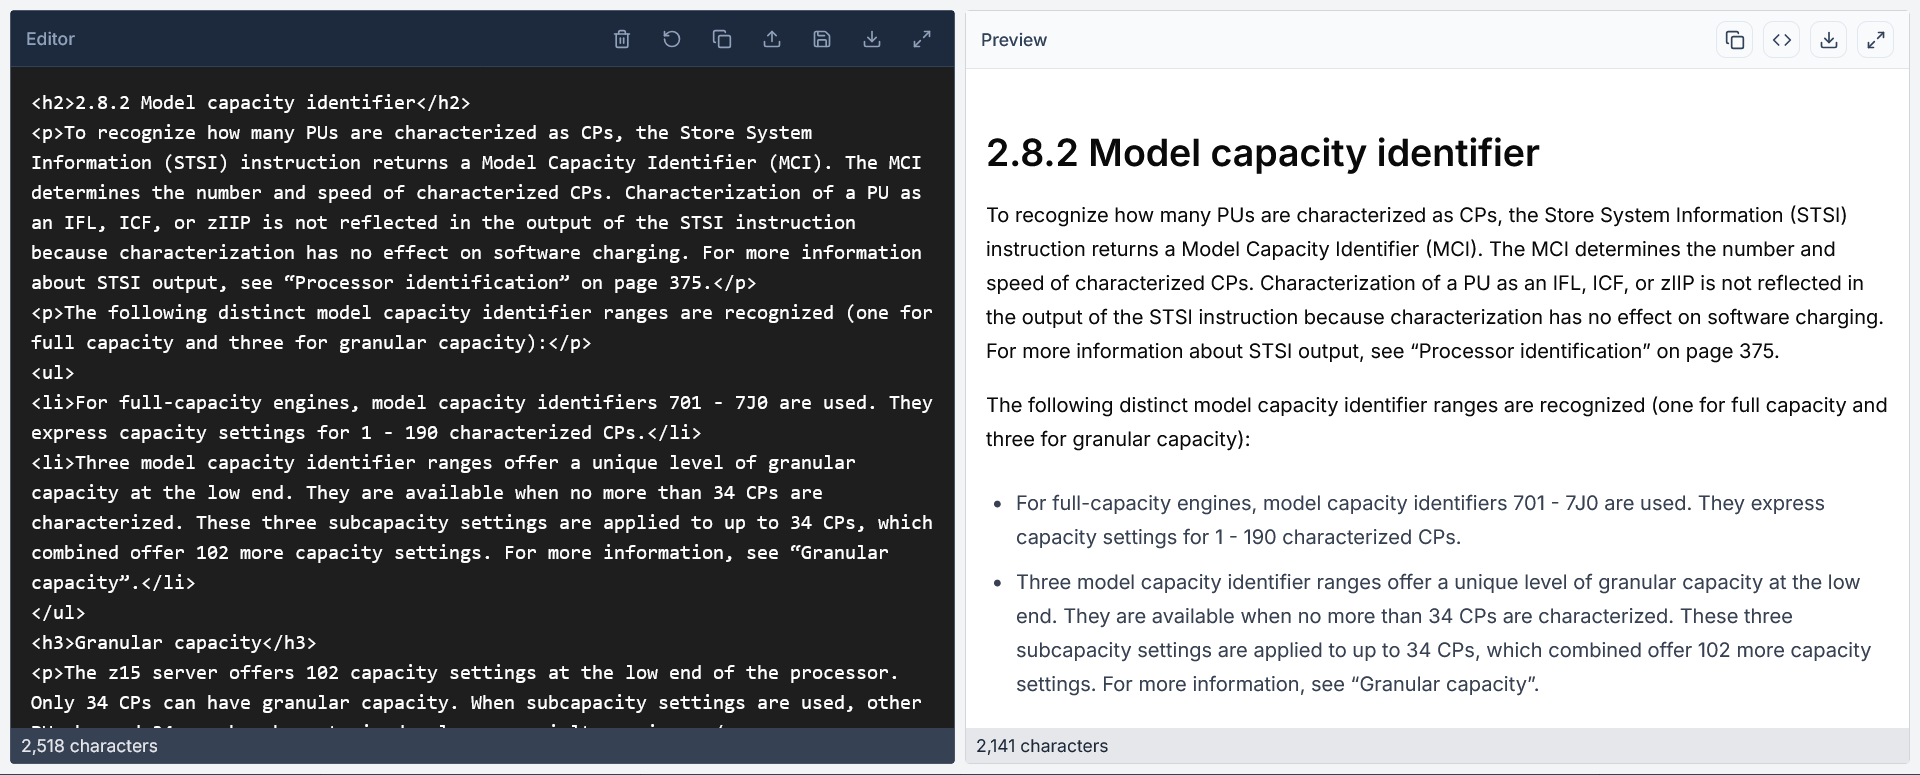Click the '2.8.2 Model capacity identifier' preview heading
1920x775 pixels.
point(1262,153)
